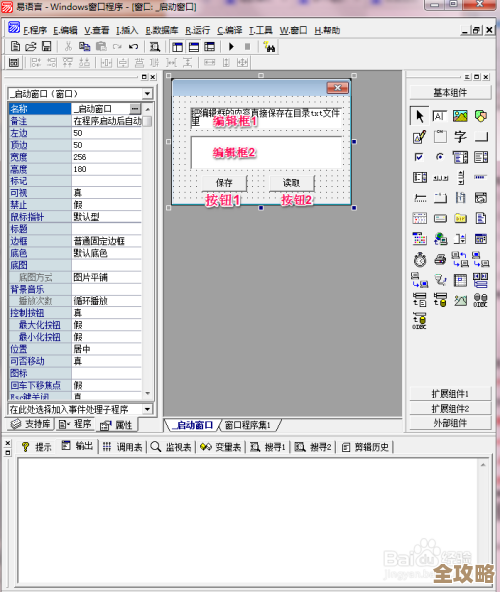Open the 剪辑历史 tab
The width and height of the screenshot is (500, 592).
coord(365,447)
